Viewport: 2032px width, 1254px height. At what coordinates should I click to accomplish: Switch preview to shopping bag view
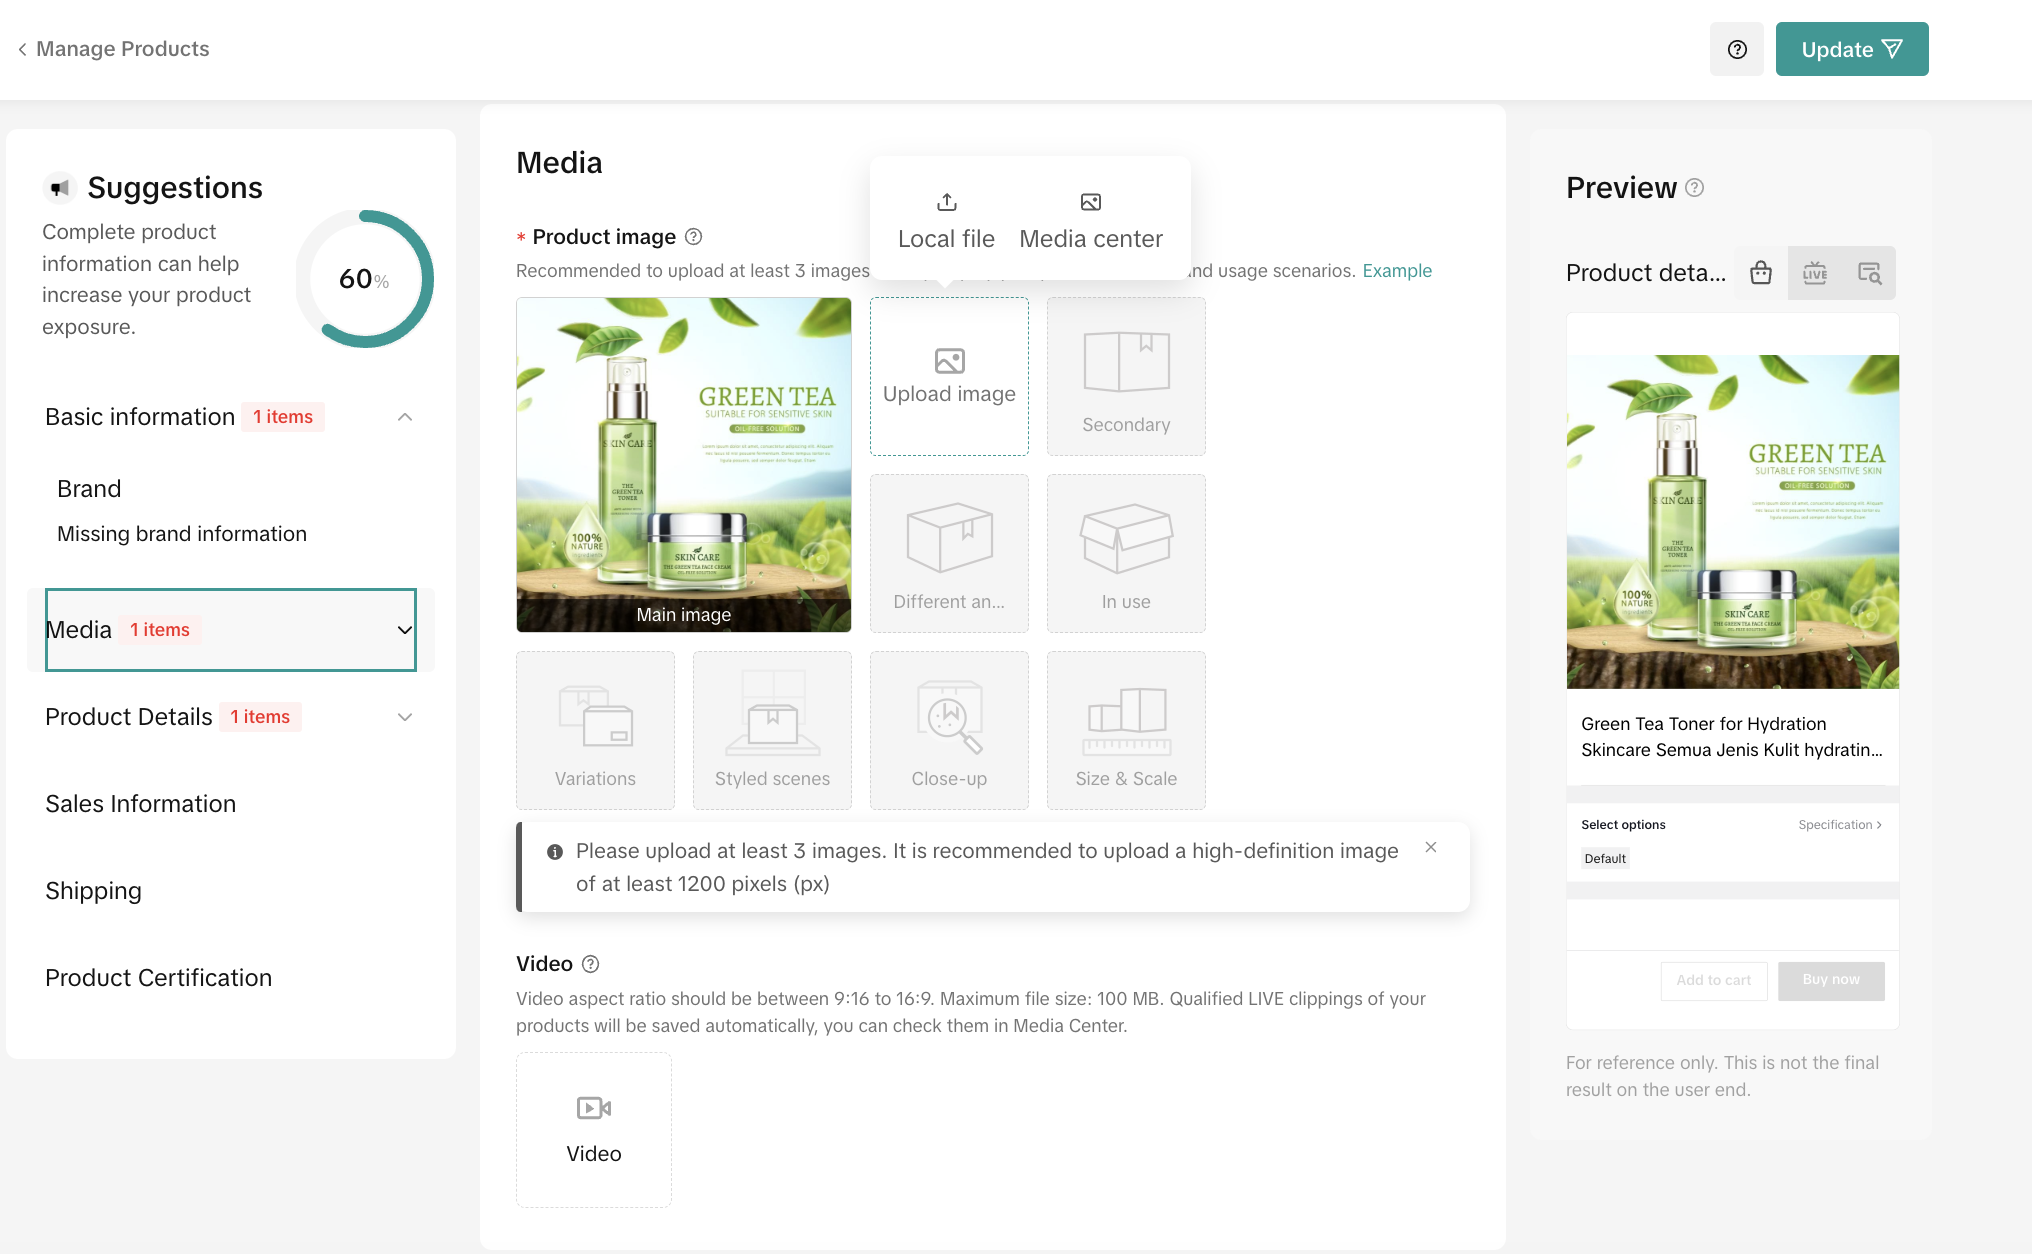[1761, 273]
